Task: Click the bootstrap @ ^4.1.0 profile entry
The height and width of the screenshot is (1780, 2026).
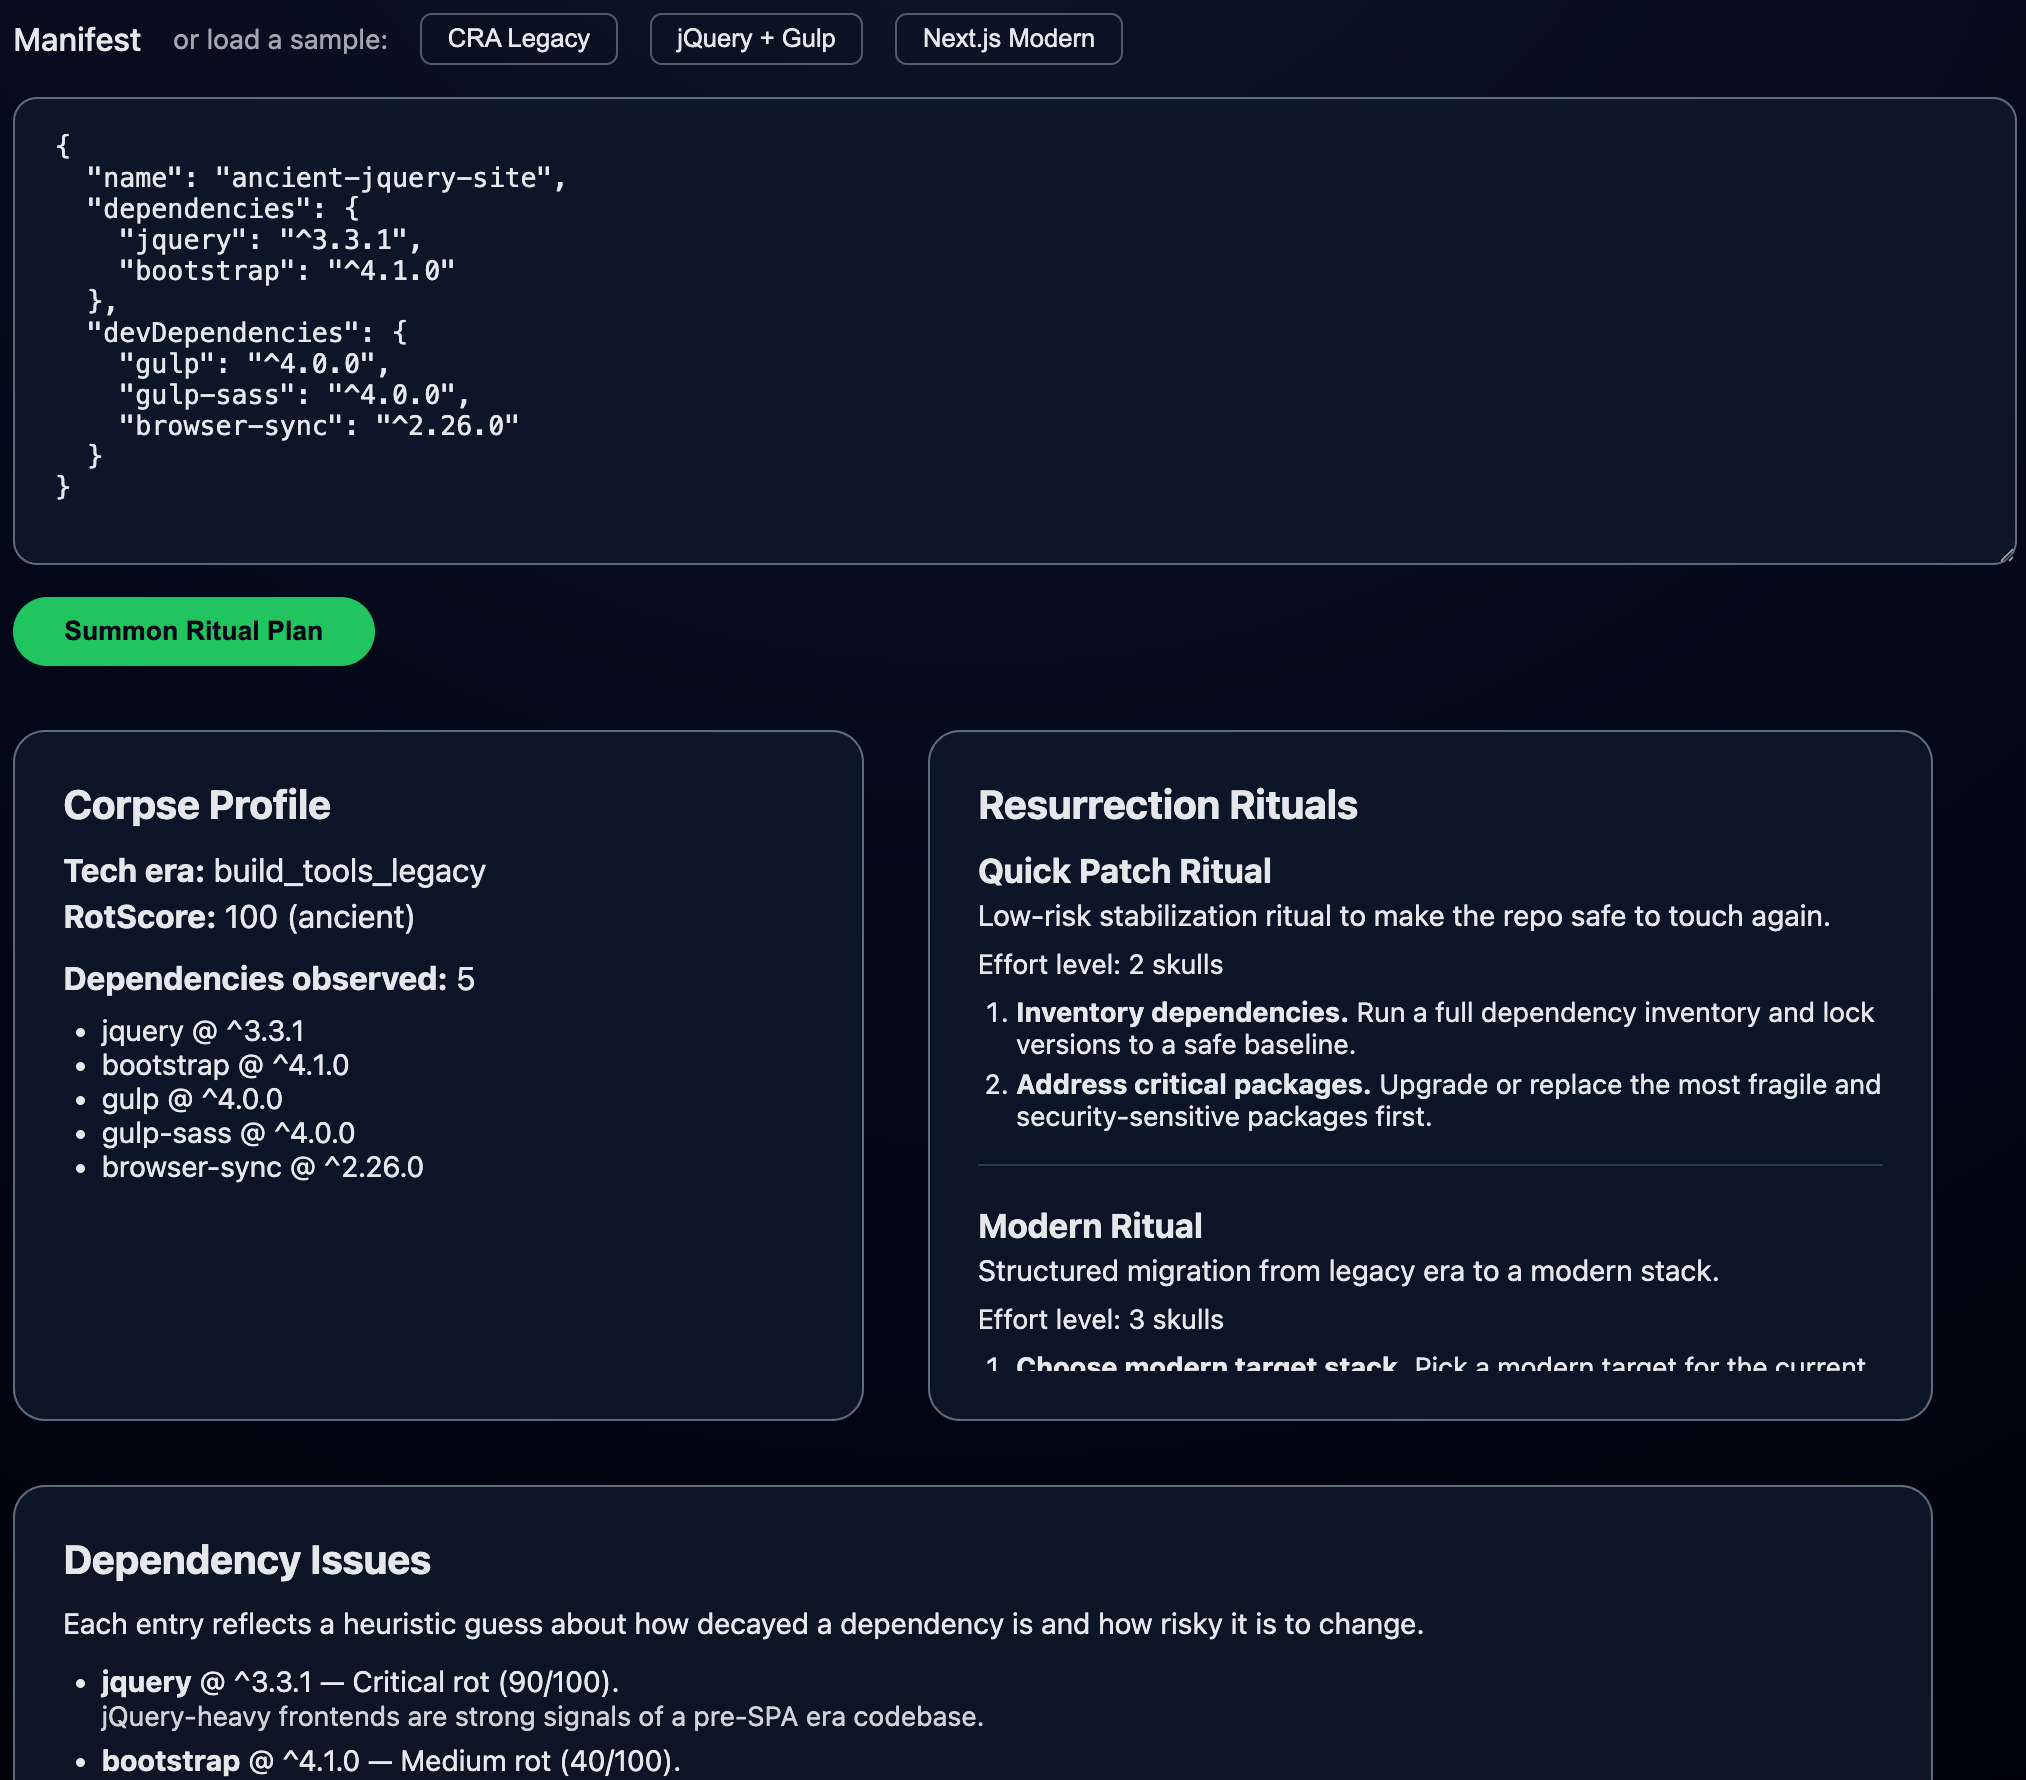Action: 225,1065
